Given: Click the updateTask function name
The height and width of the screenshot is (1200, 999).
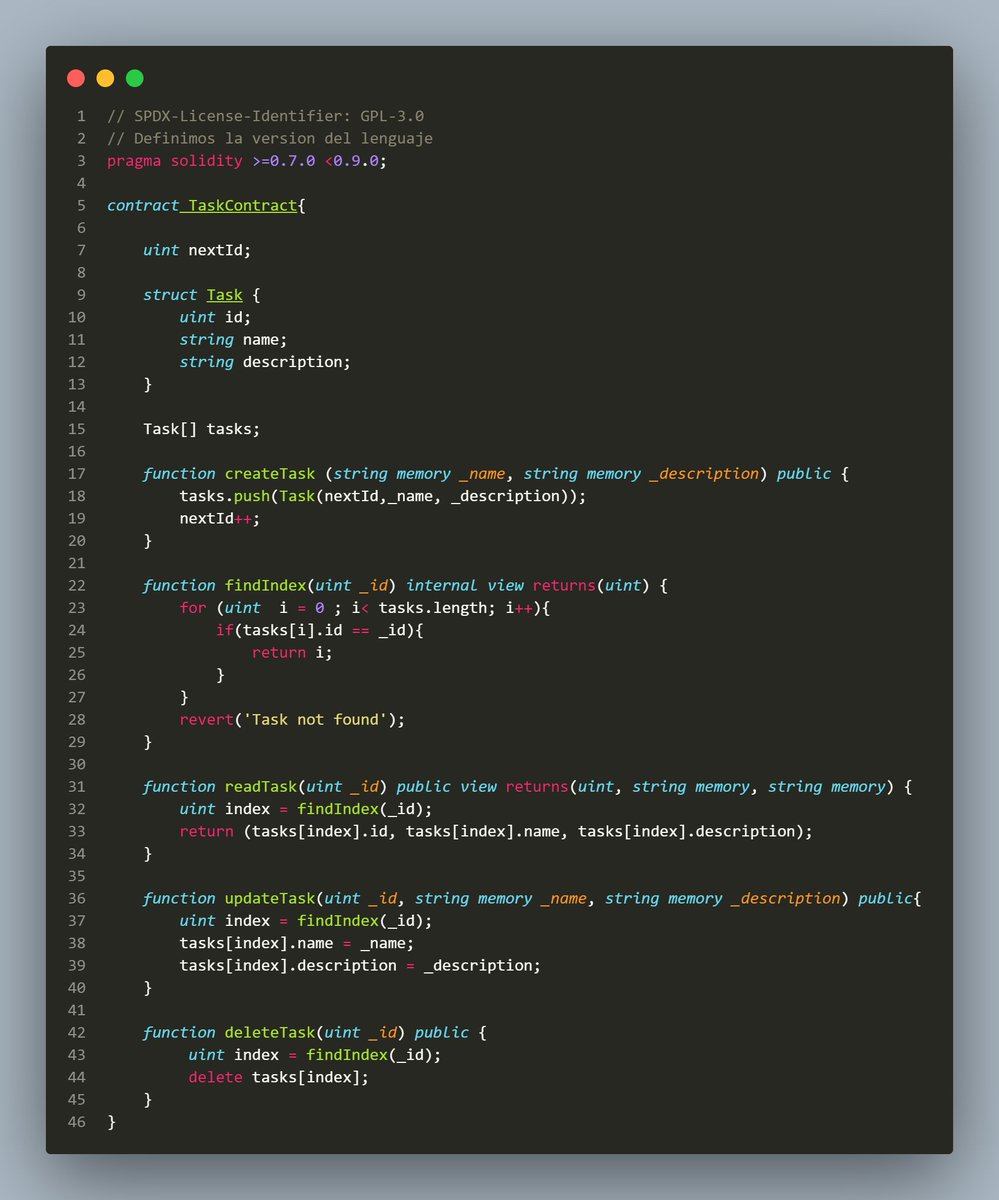Looking at the screenshot, I should coord(270,898).
